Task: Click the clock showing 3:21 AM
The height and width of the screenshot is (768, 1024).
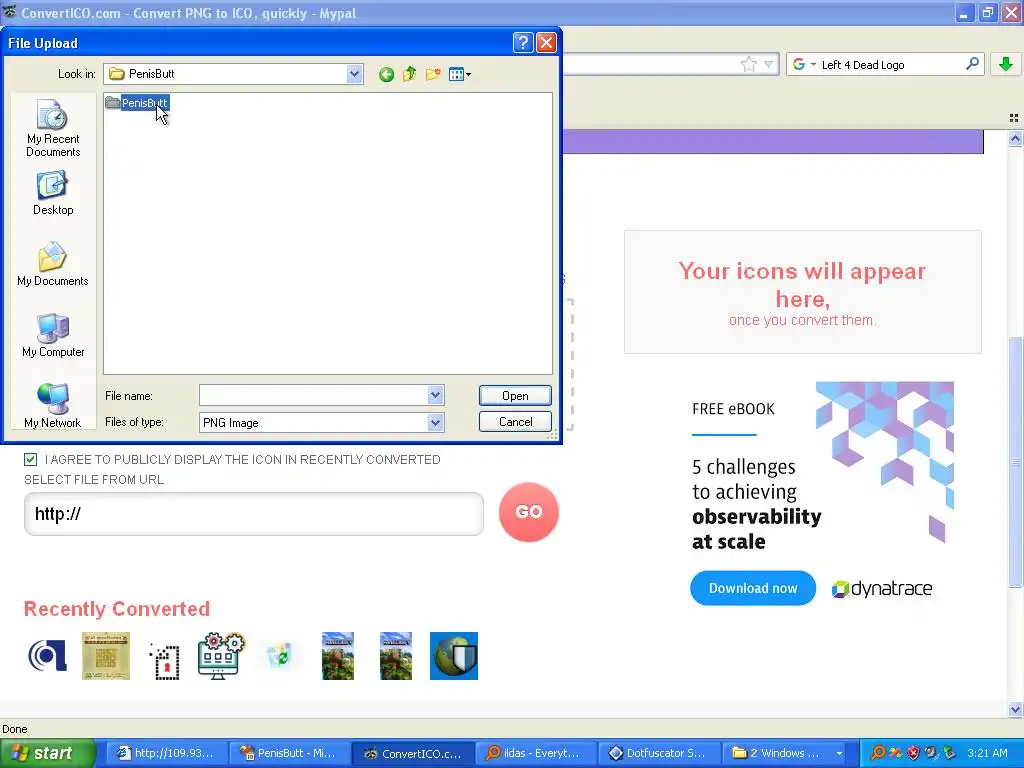Action: pyautogui.click(x=987, y=753)
